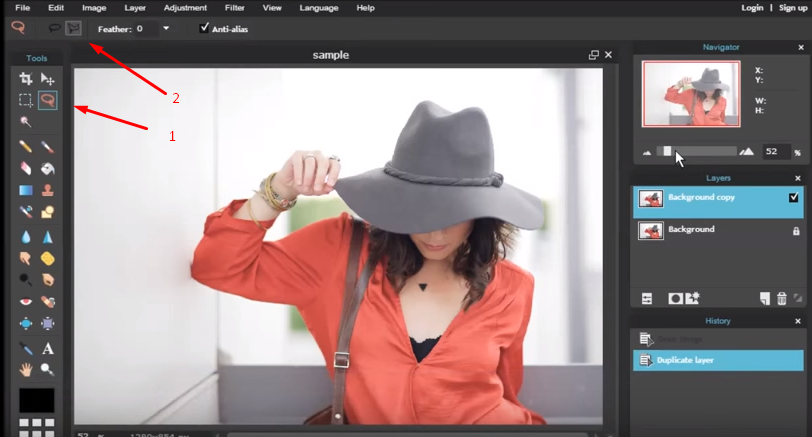
Task: Open the Feather value dropdown arrow
Action: coord(166,28)
